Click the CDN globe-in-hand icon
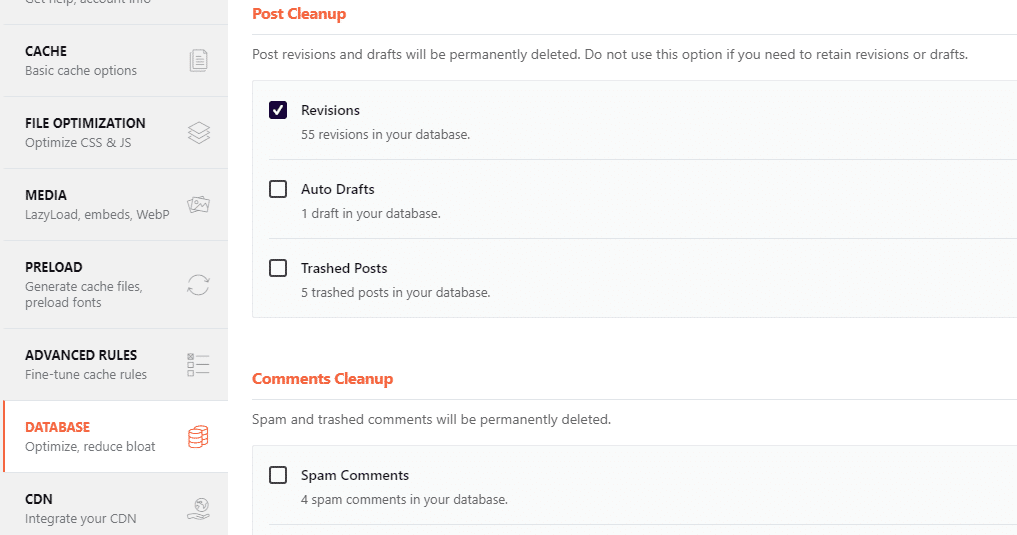Image resolution: width=1017 pixels, height=535 pixels. pyautogui.click(x=198, y=509)
